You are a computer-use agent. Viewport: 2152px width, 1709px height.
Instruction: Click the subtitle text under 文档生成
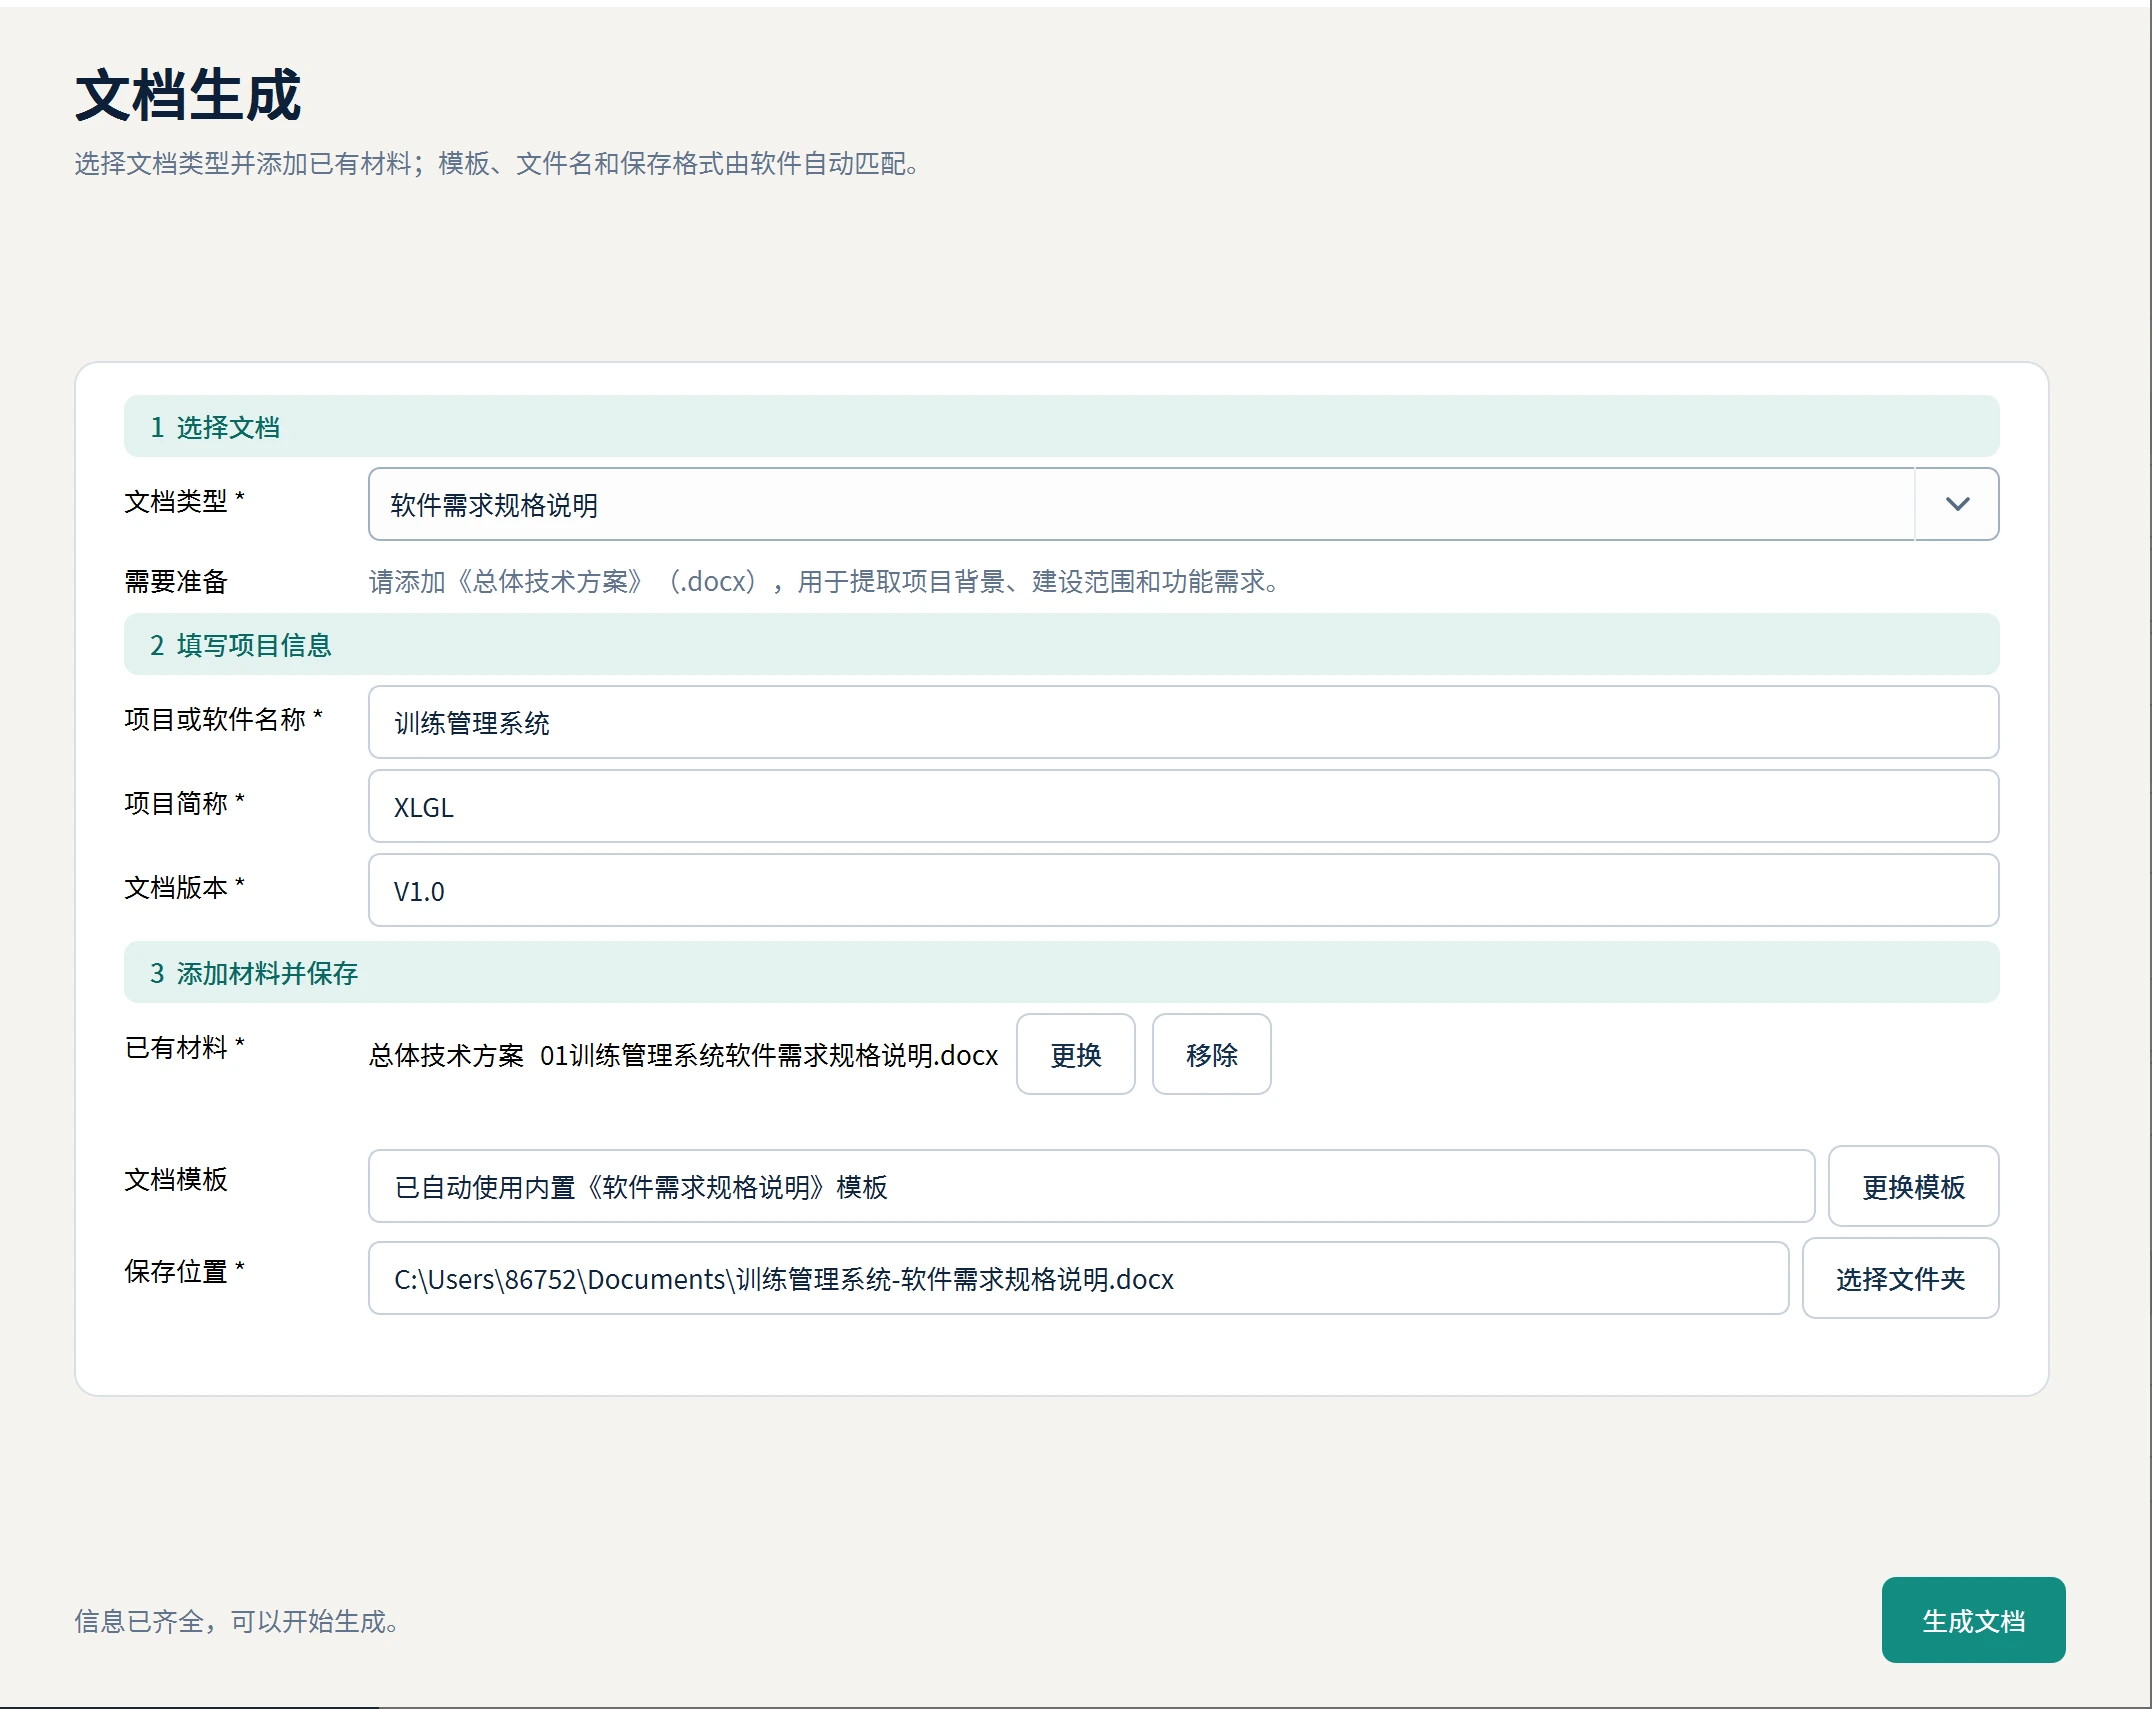(x=497, y=163)
